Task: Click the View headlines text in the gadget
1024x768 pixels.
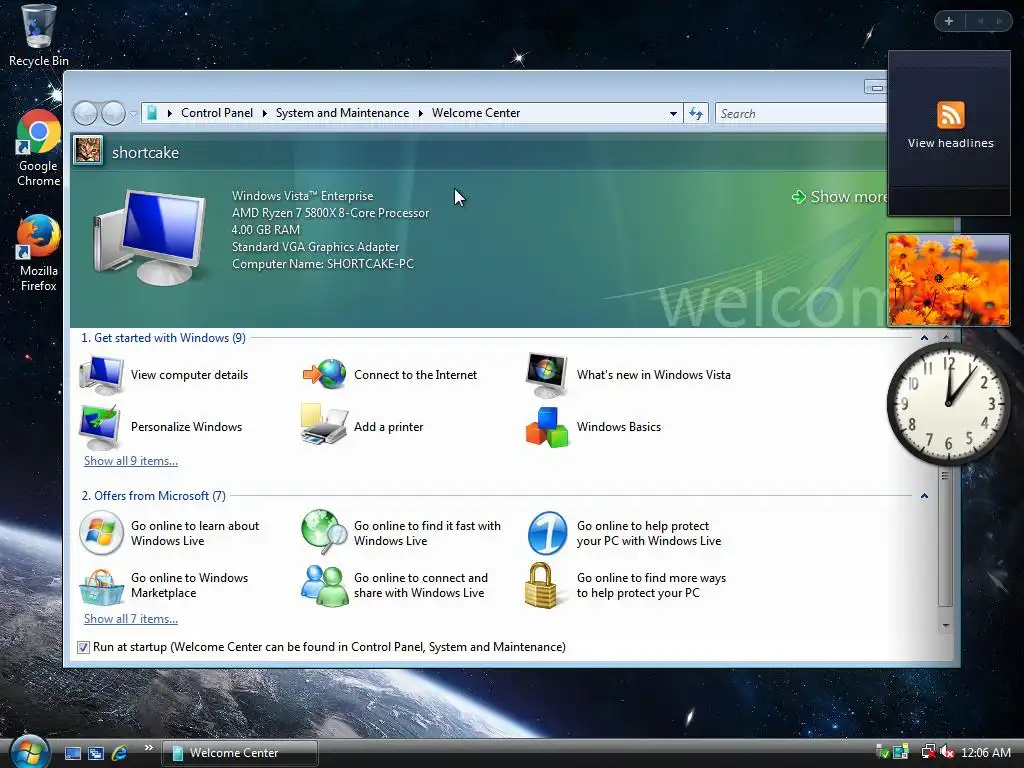Action: pyautogui.click(x=950, y=143)
